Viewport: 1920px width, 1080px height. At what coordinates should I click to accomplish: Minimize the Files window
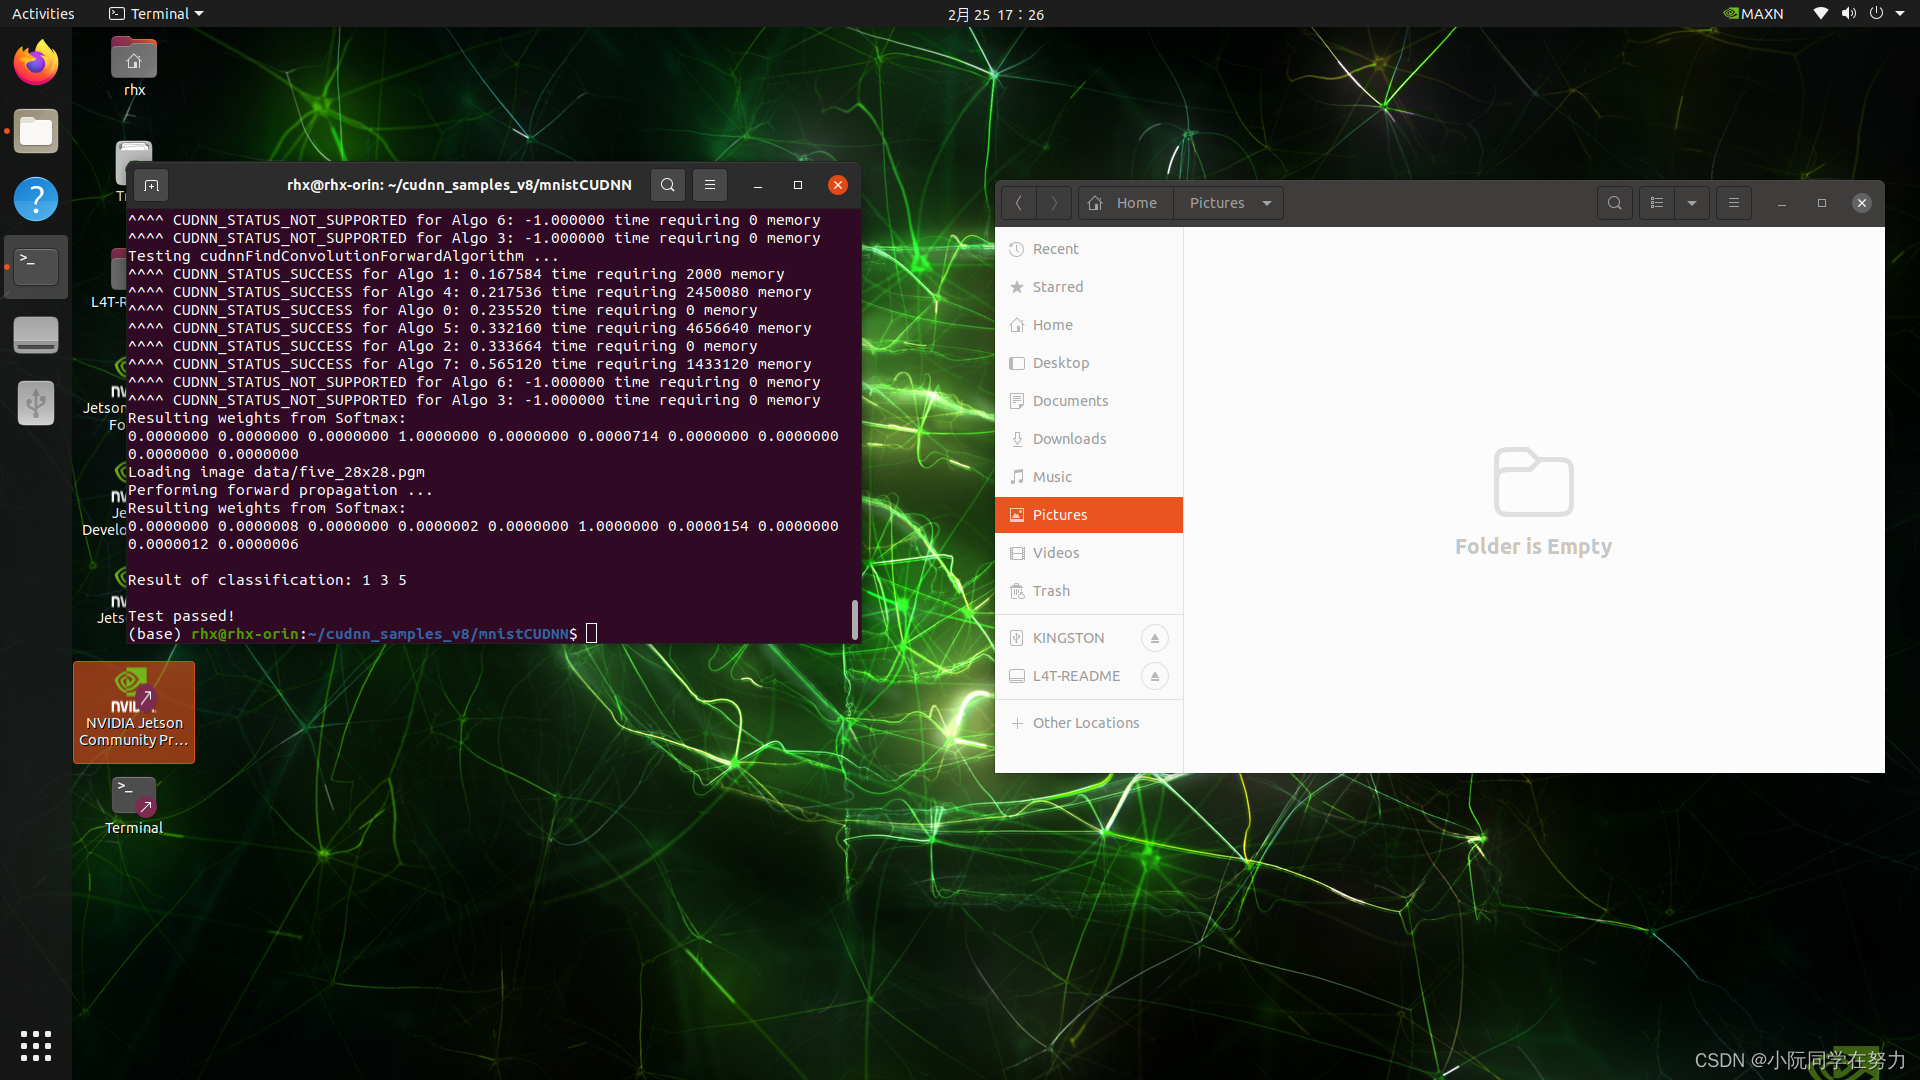tap(1781, 203)
